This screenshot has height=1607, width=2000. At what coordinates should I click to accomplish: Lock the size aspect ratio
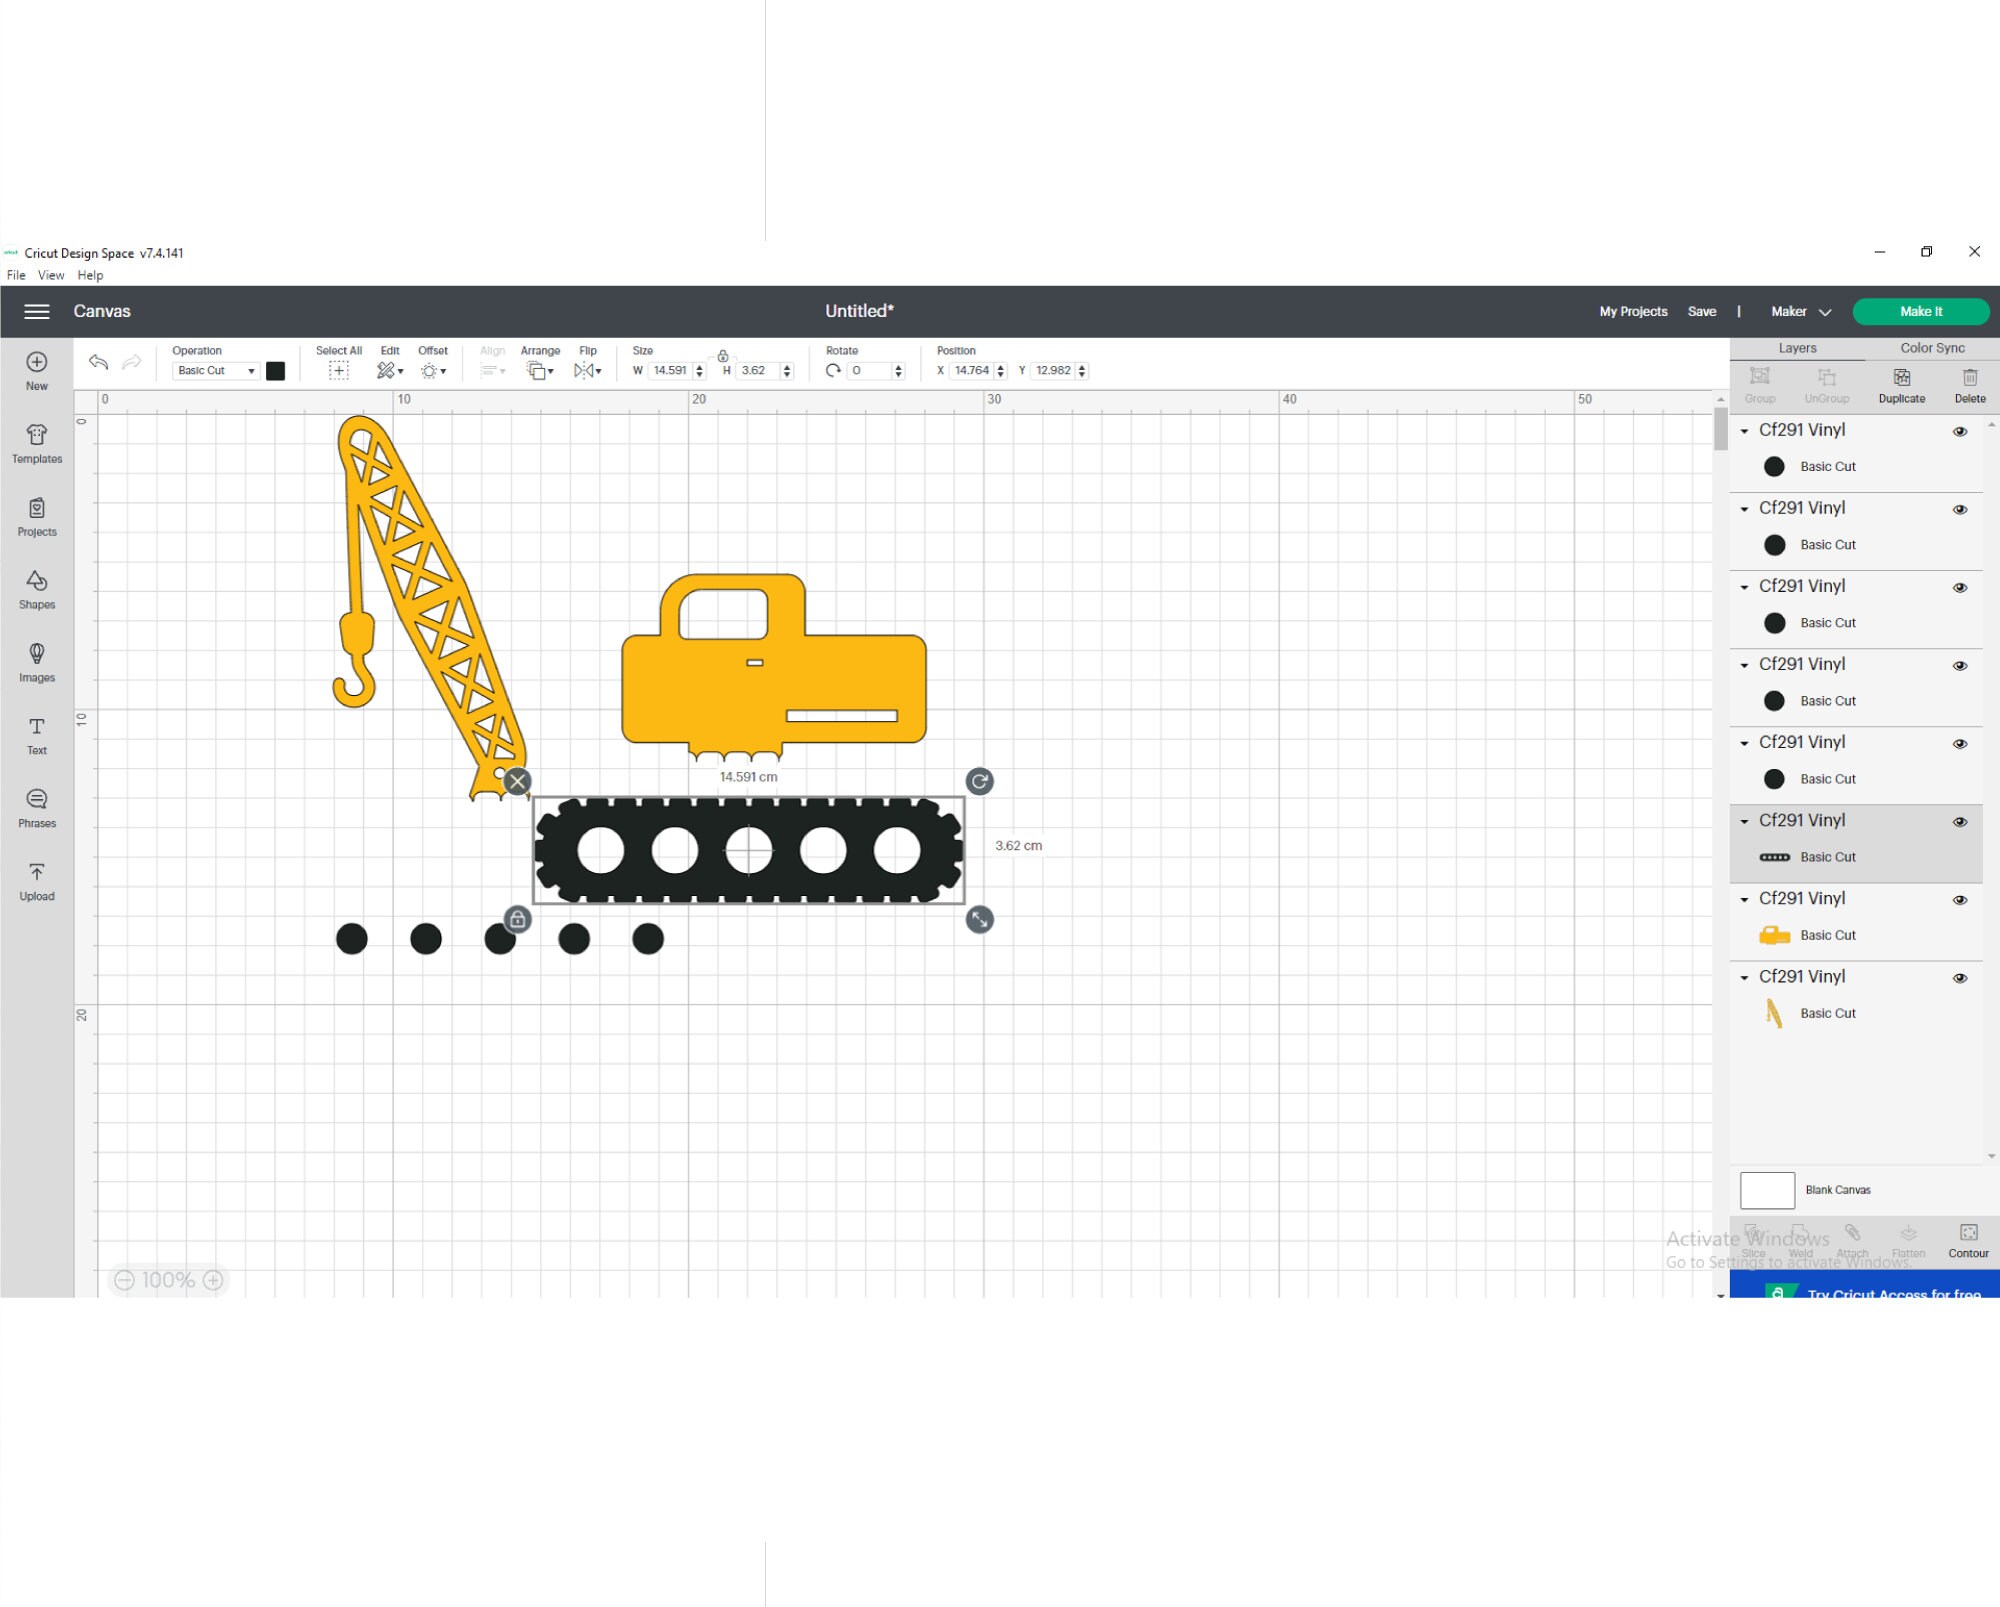tap(721, 357)
